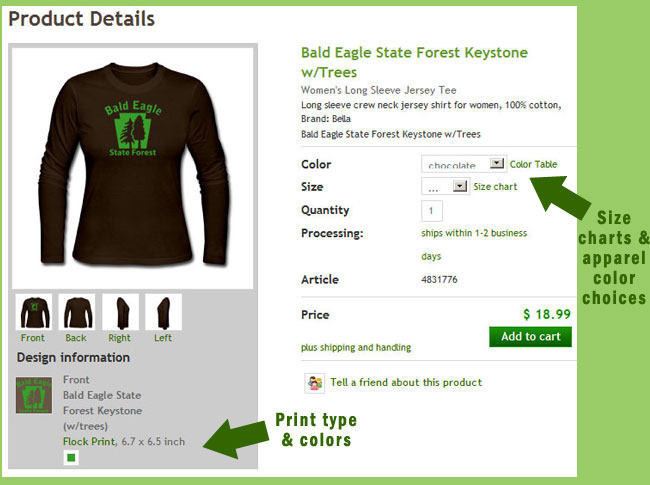This screenshot has width=650, height=485.
Task: Click the Back thumbnail label text
Action: tap(76, 338)
